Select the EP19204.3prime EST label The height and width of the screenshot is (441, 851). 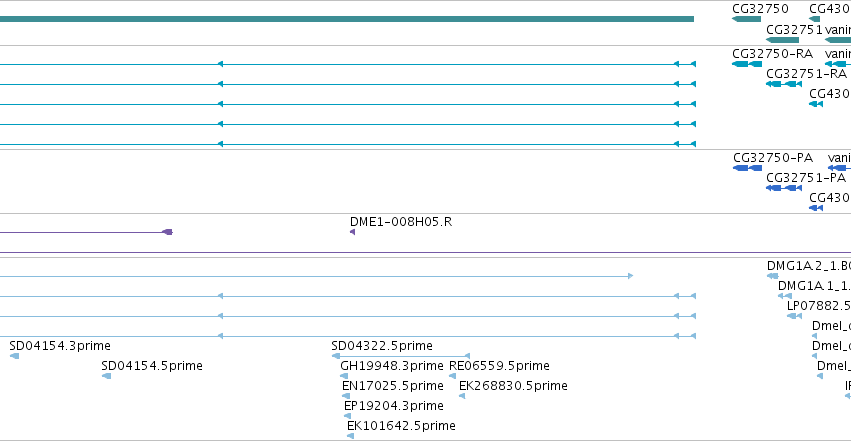click(394, 406)
